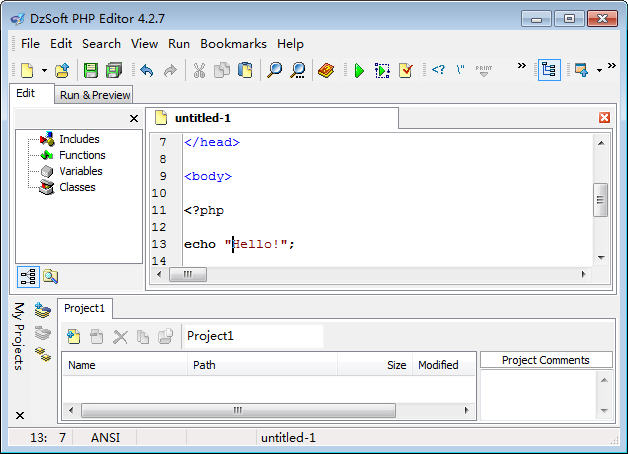Screen dimensions: 628x454
Task: Click the Copy icon in toolbar
Action: (222, 70)
